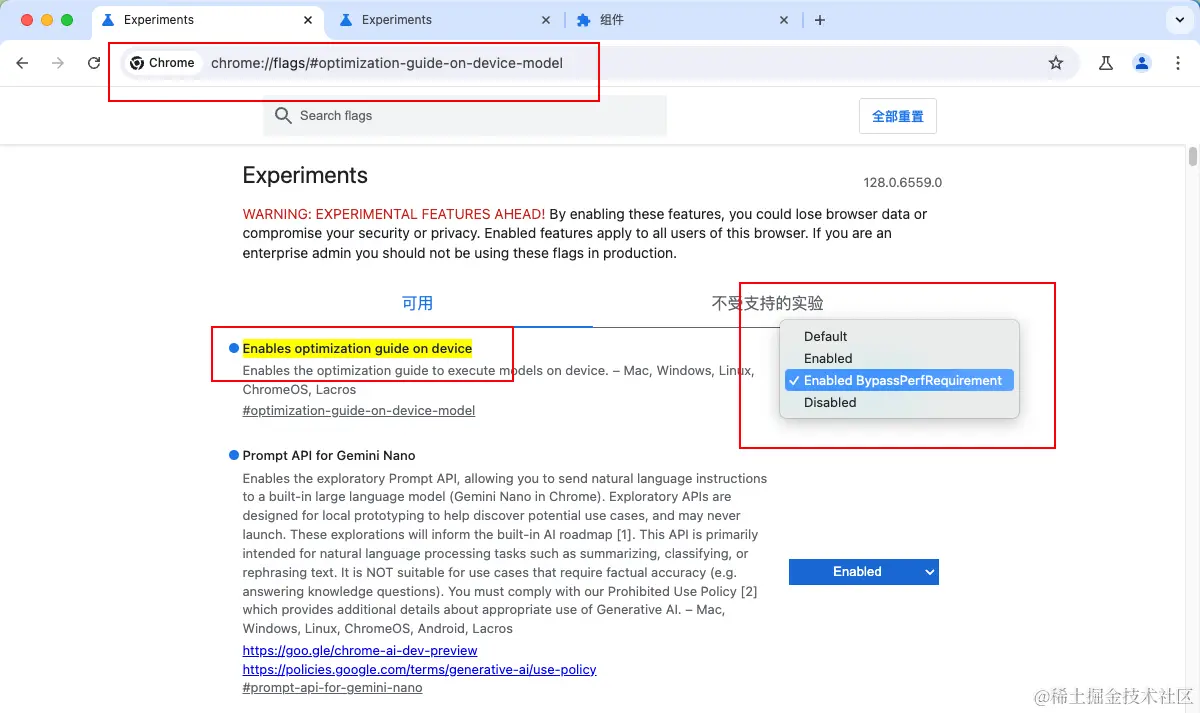
Task: Click the Prompt API for Gemini Nano title
Action: point(329,455)
